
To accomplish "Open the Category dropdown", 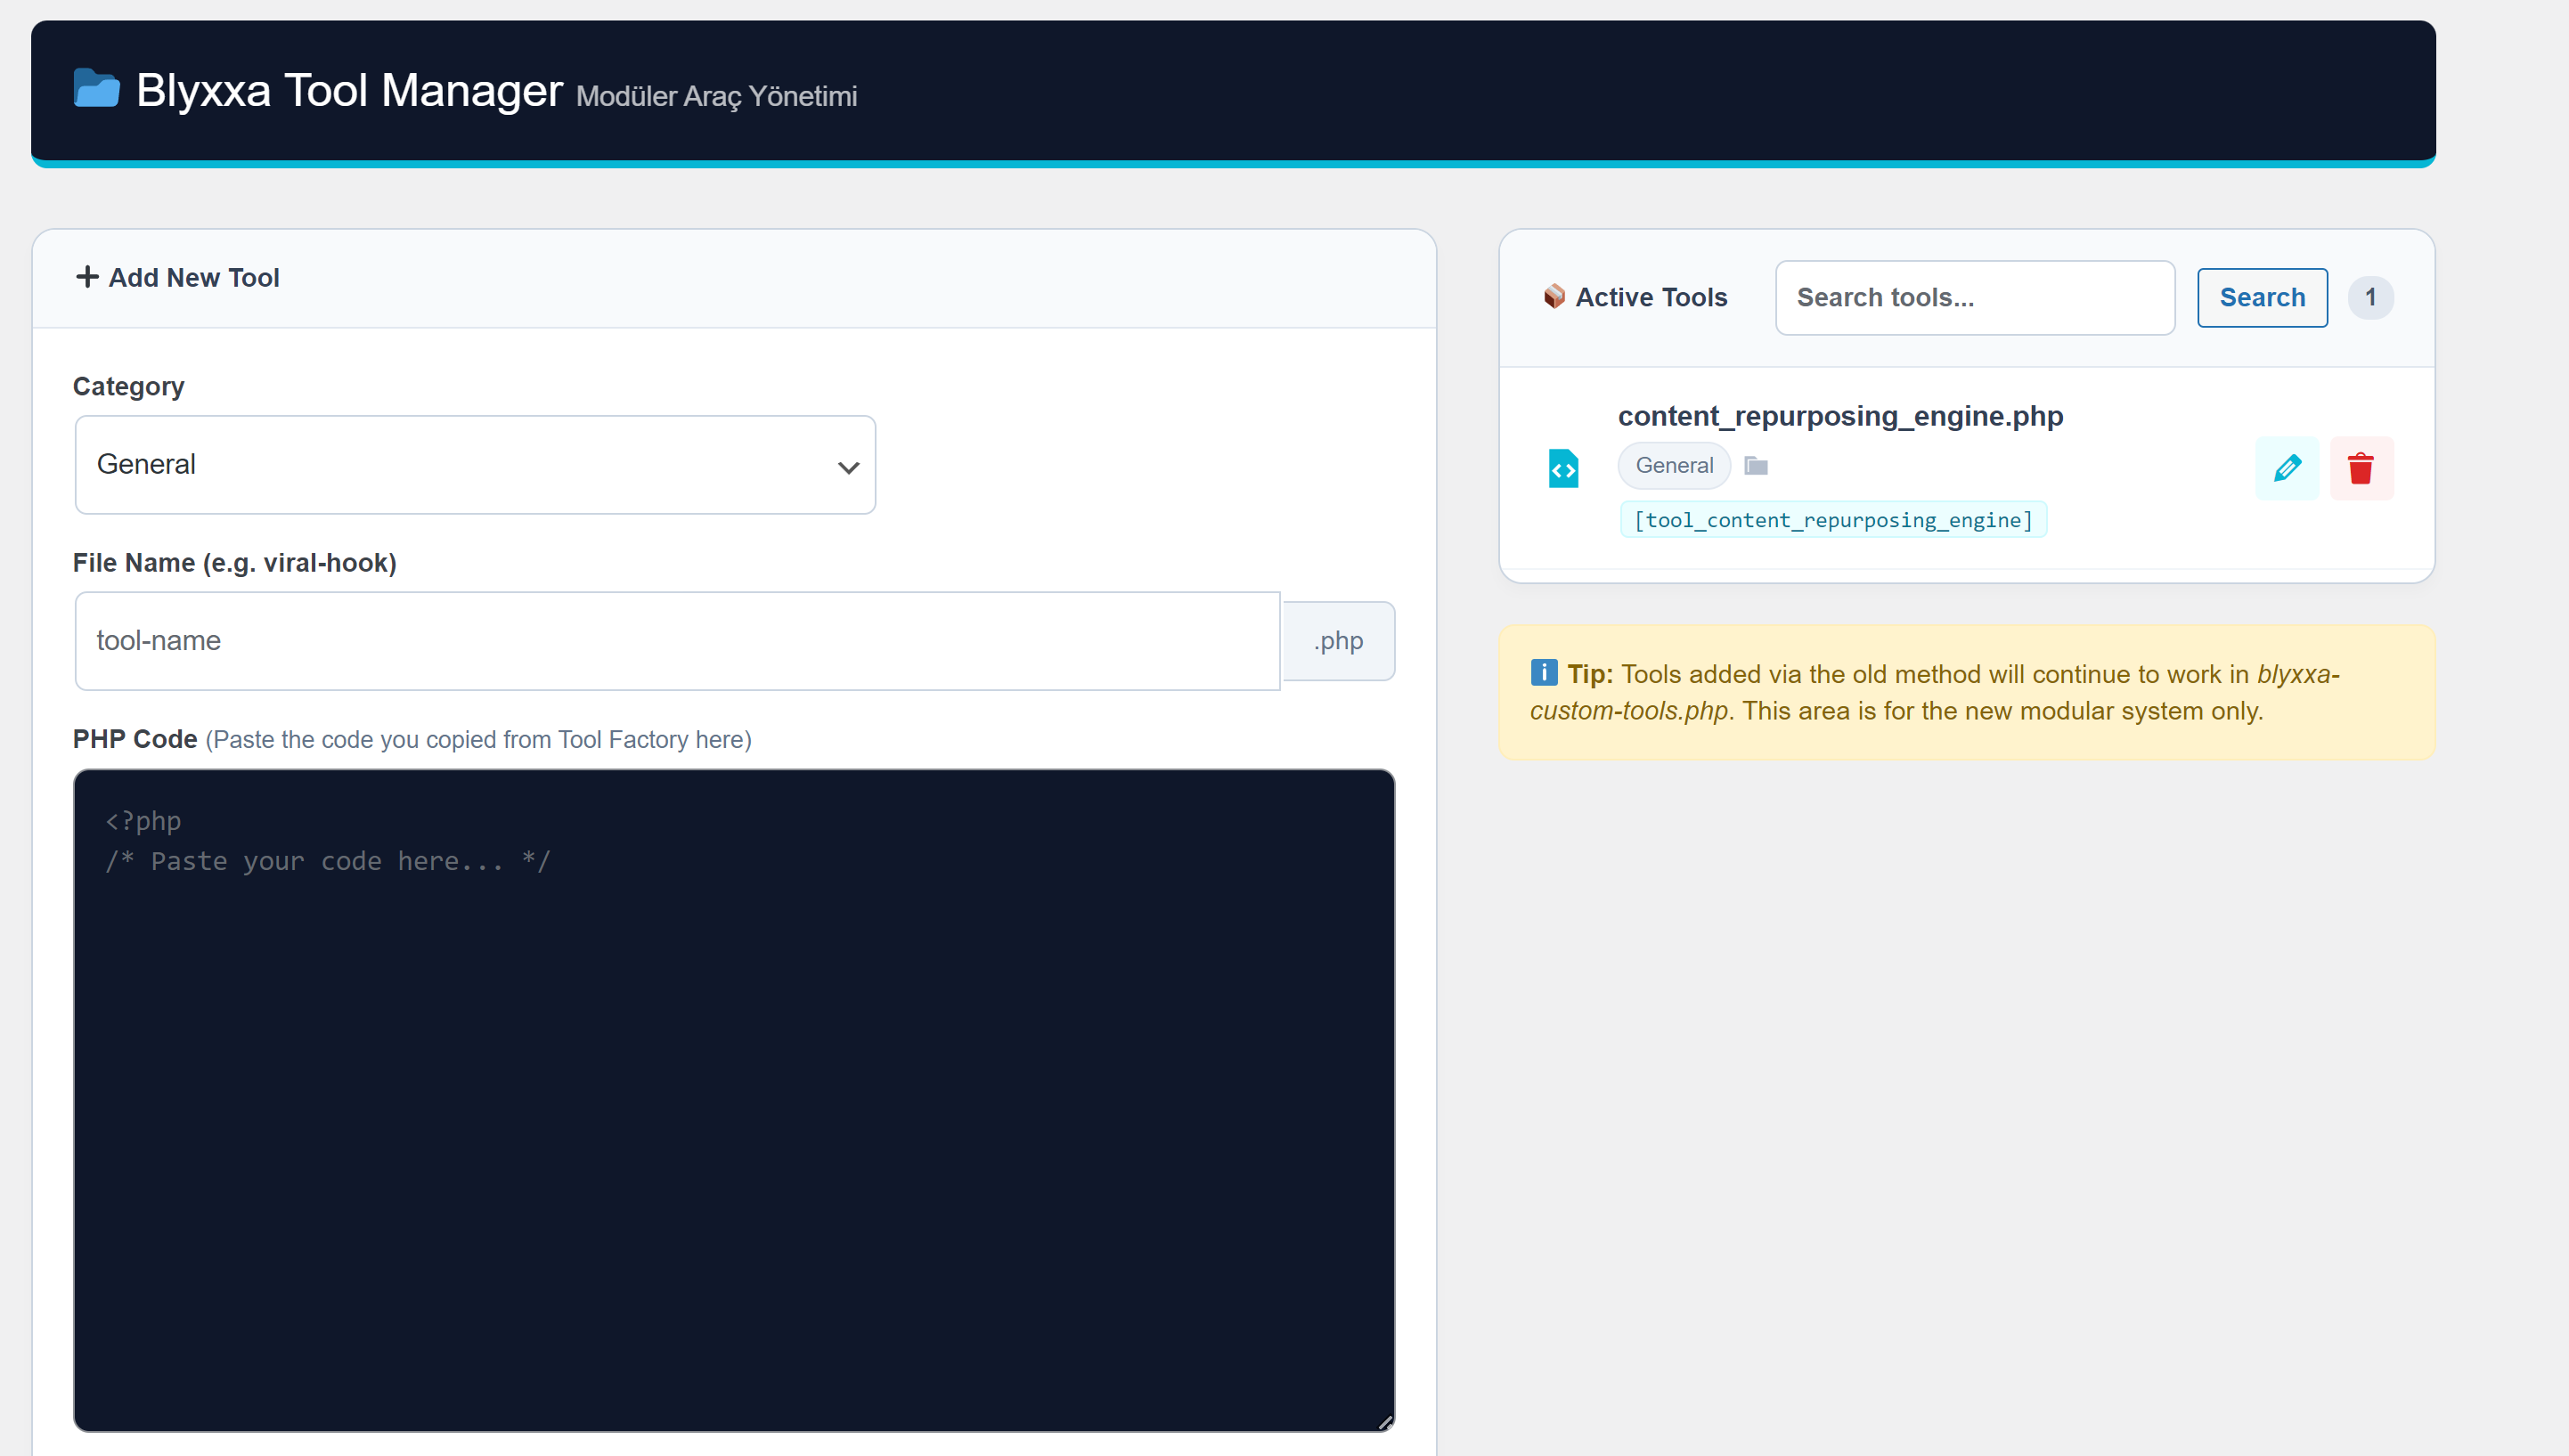I will [475, 464].
